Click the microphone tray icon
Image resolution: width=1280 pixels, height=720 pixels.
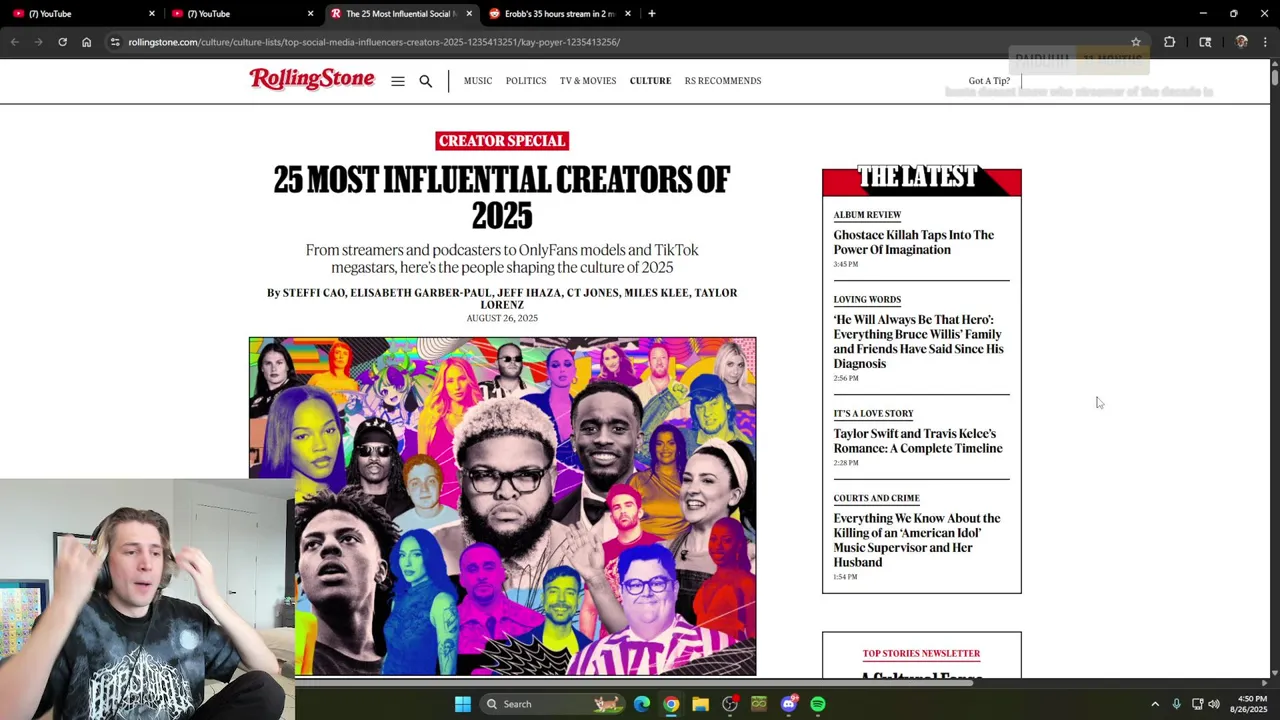(1176, 704)
